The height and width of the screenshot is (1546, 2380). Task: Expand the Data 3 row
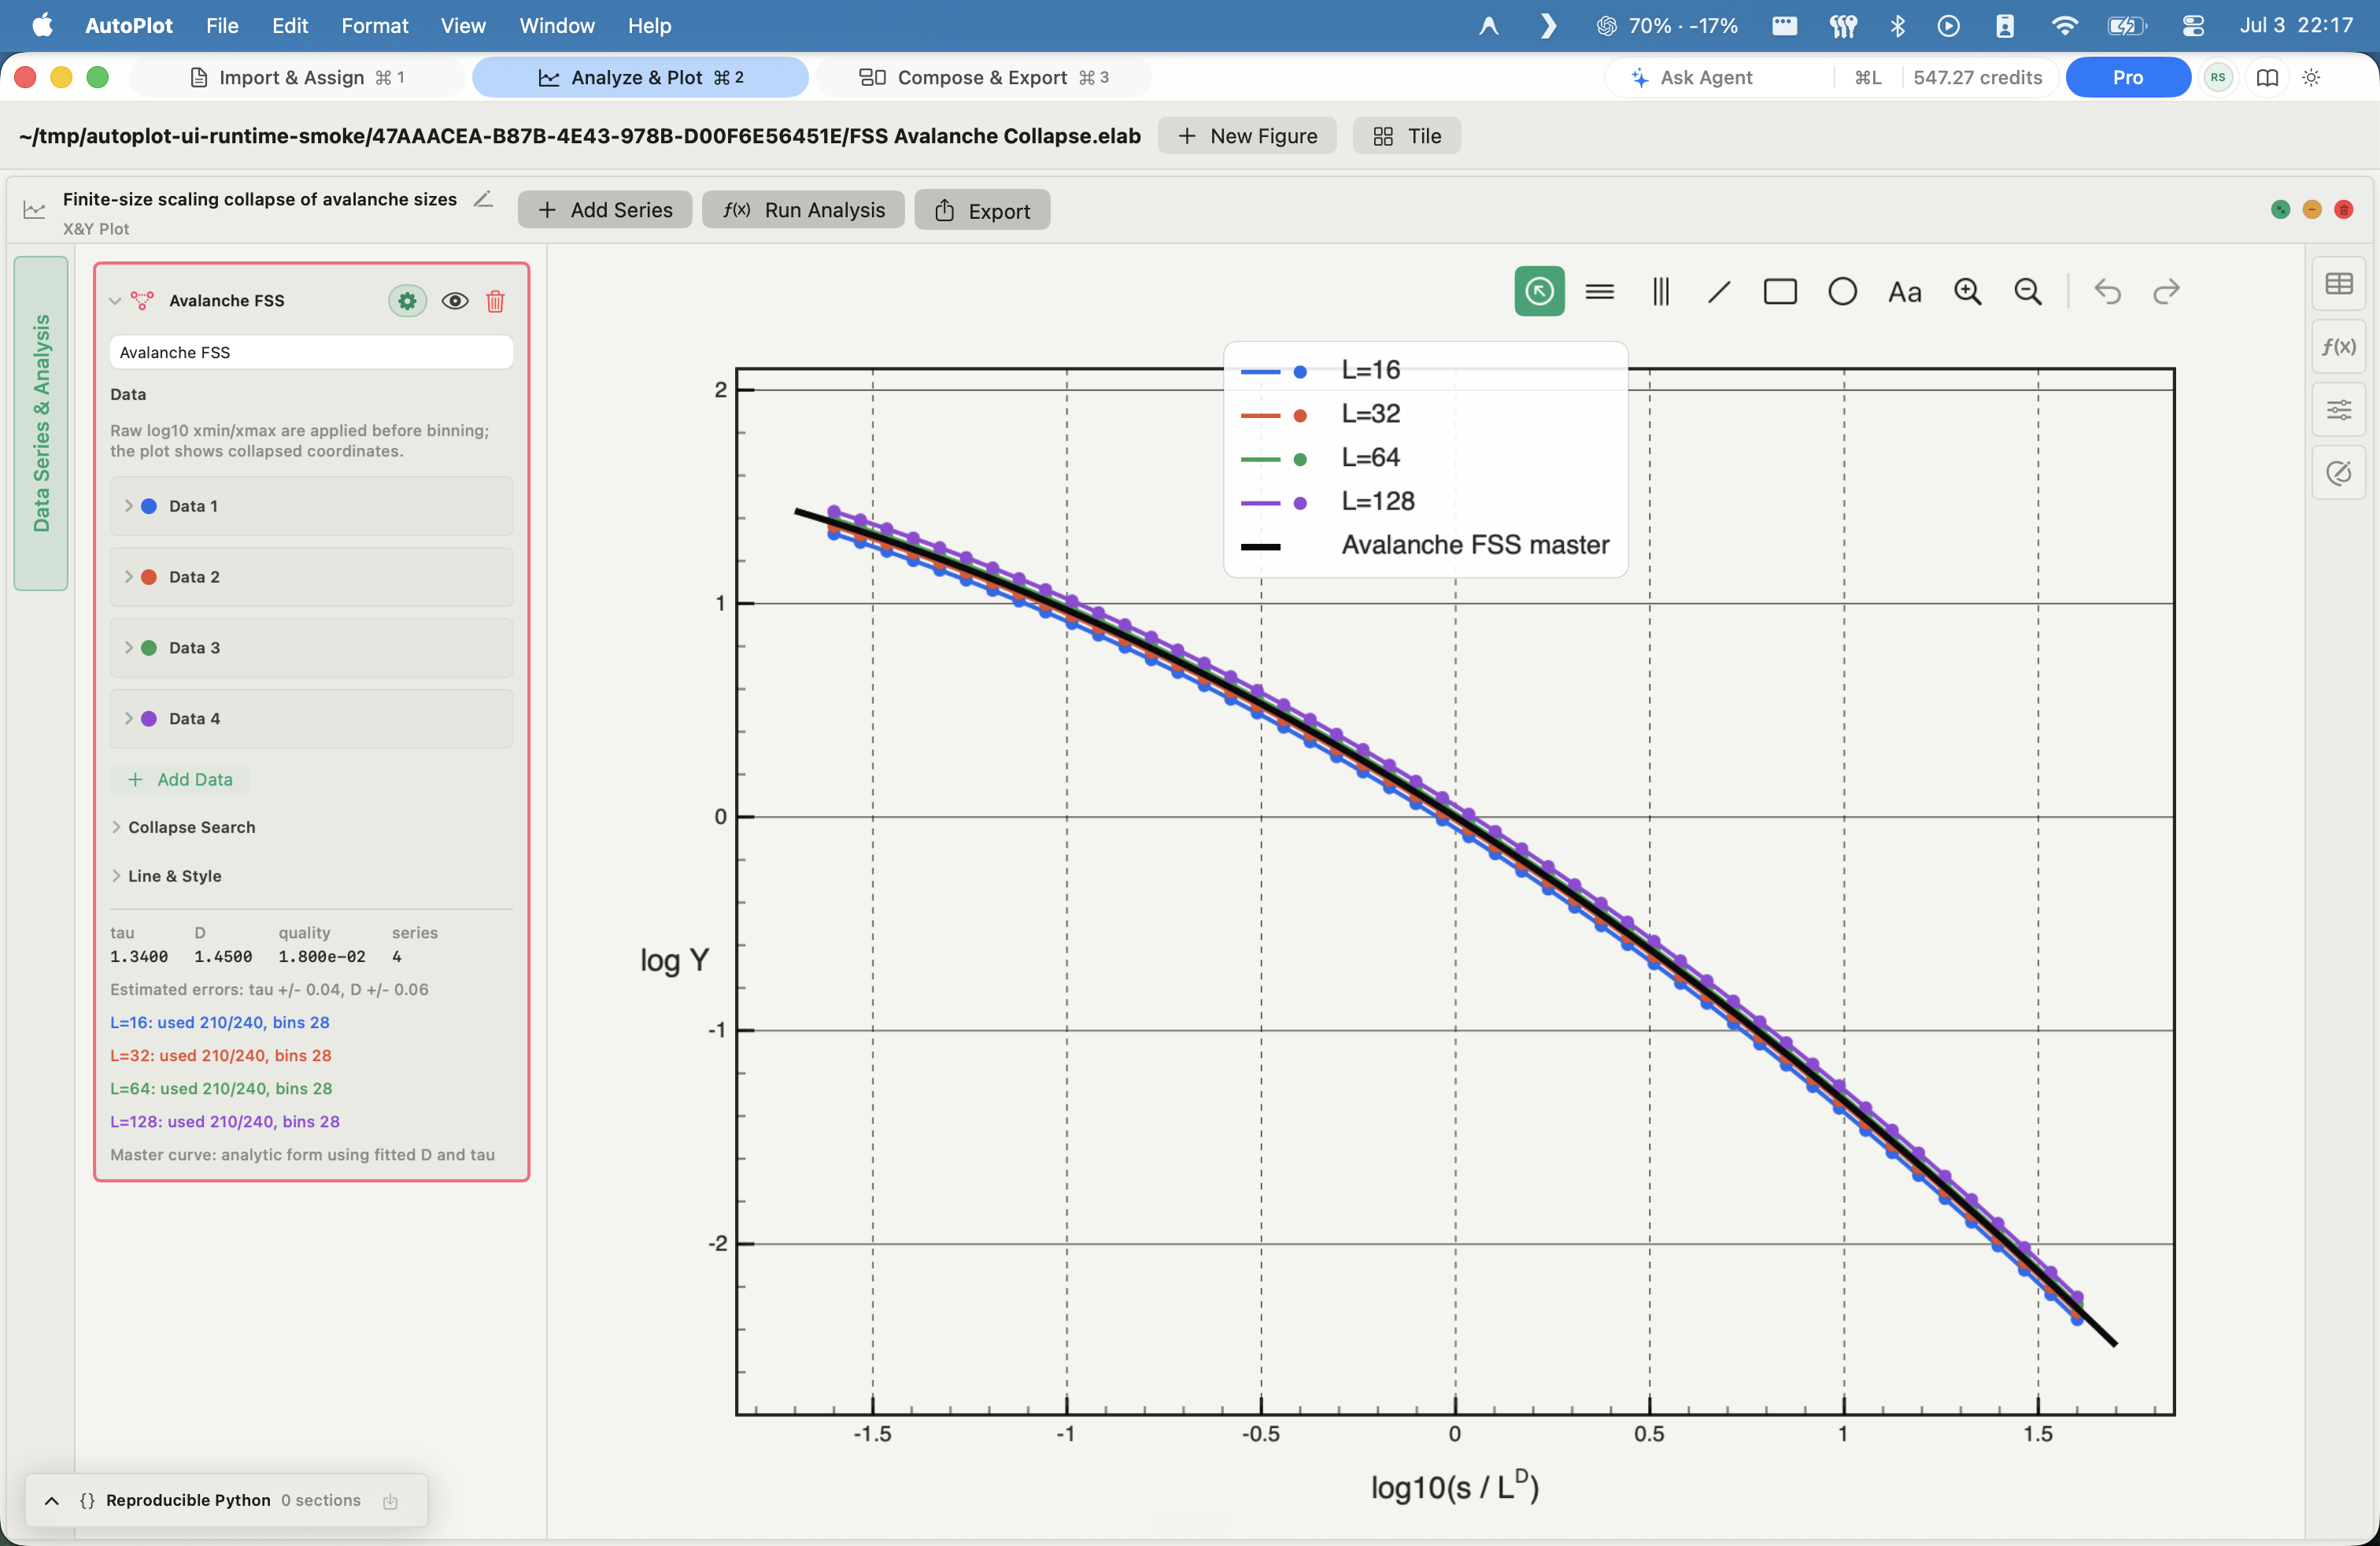pyautogui.click(x=128, y=648)
